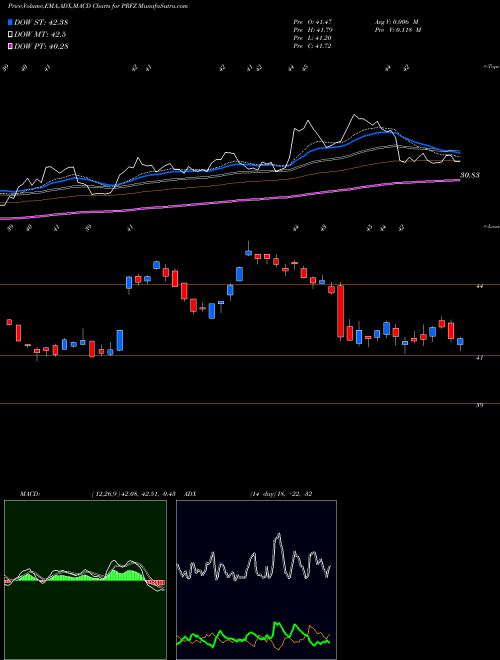Click the 30.83 price label on EMA chart
The image size is (500, 660).
[x=470, y=175]
